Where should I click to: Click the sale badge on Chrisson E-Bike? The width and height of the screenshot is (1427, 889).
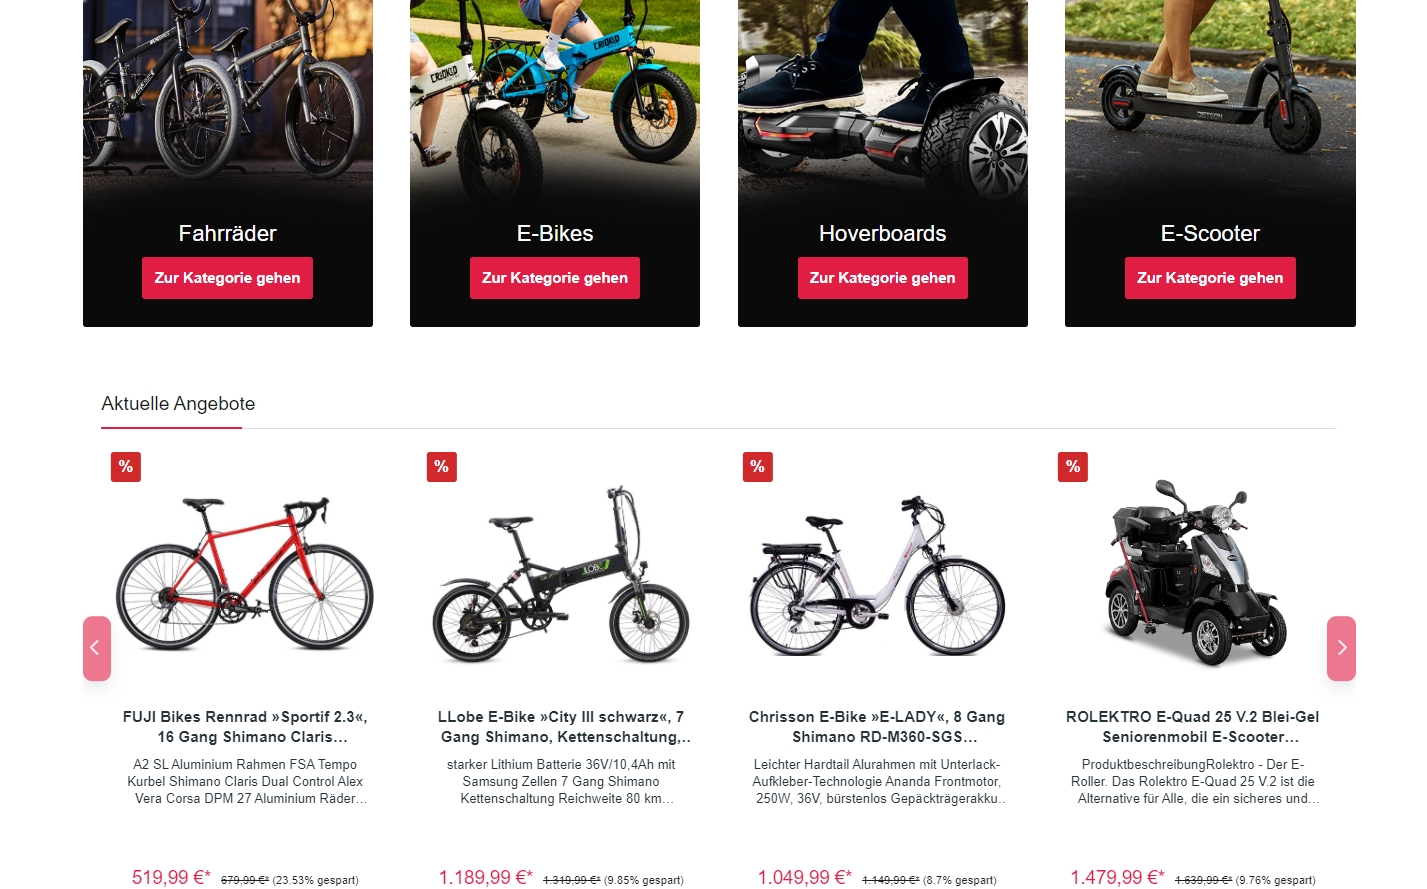757,466
